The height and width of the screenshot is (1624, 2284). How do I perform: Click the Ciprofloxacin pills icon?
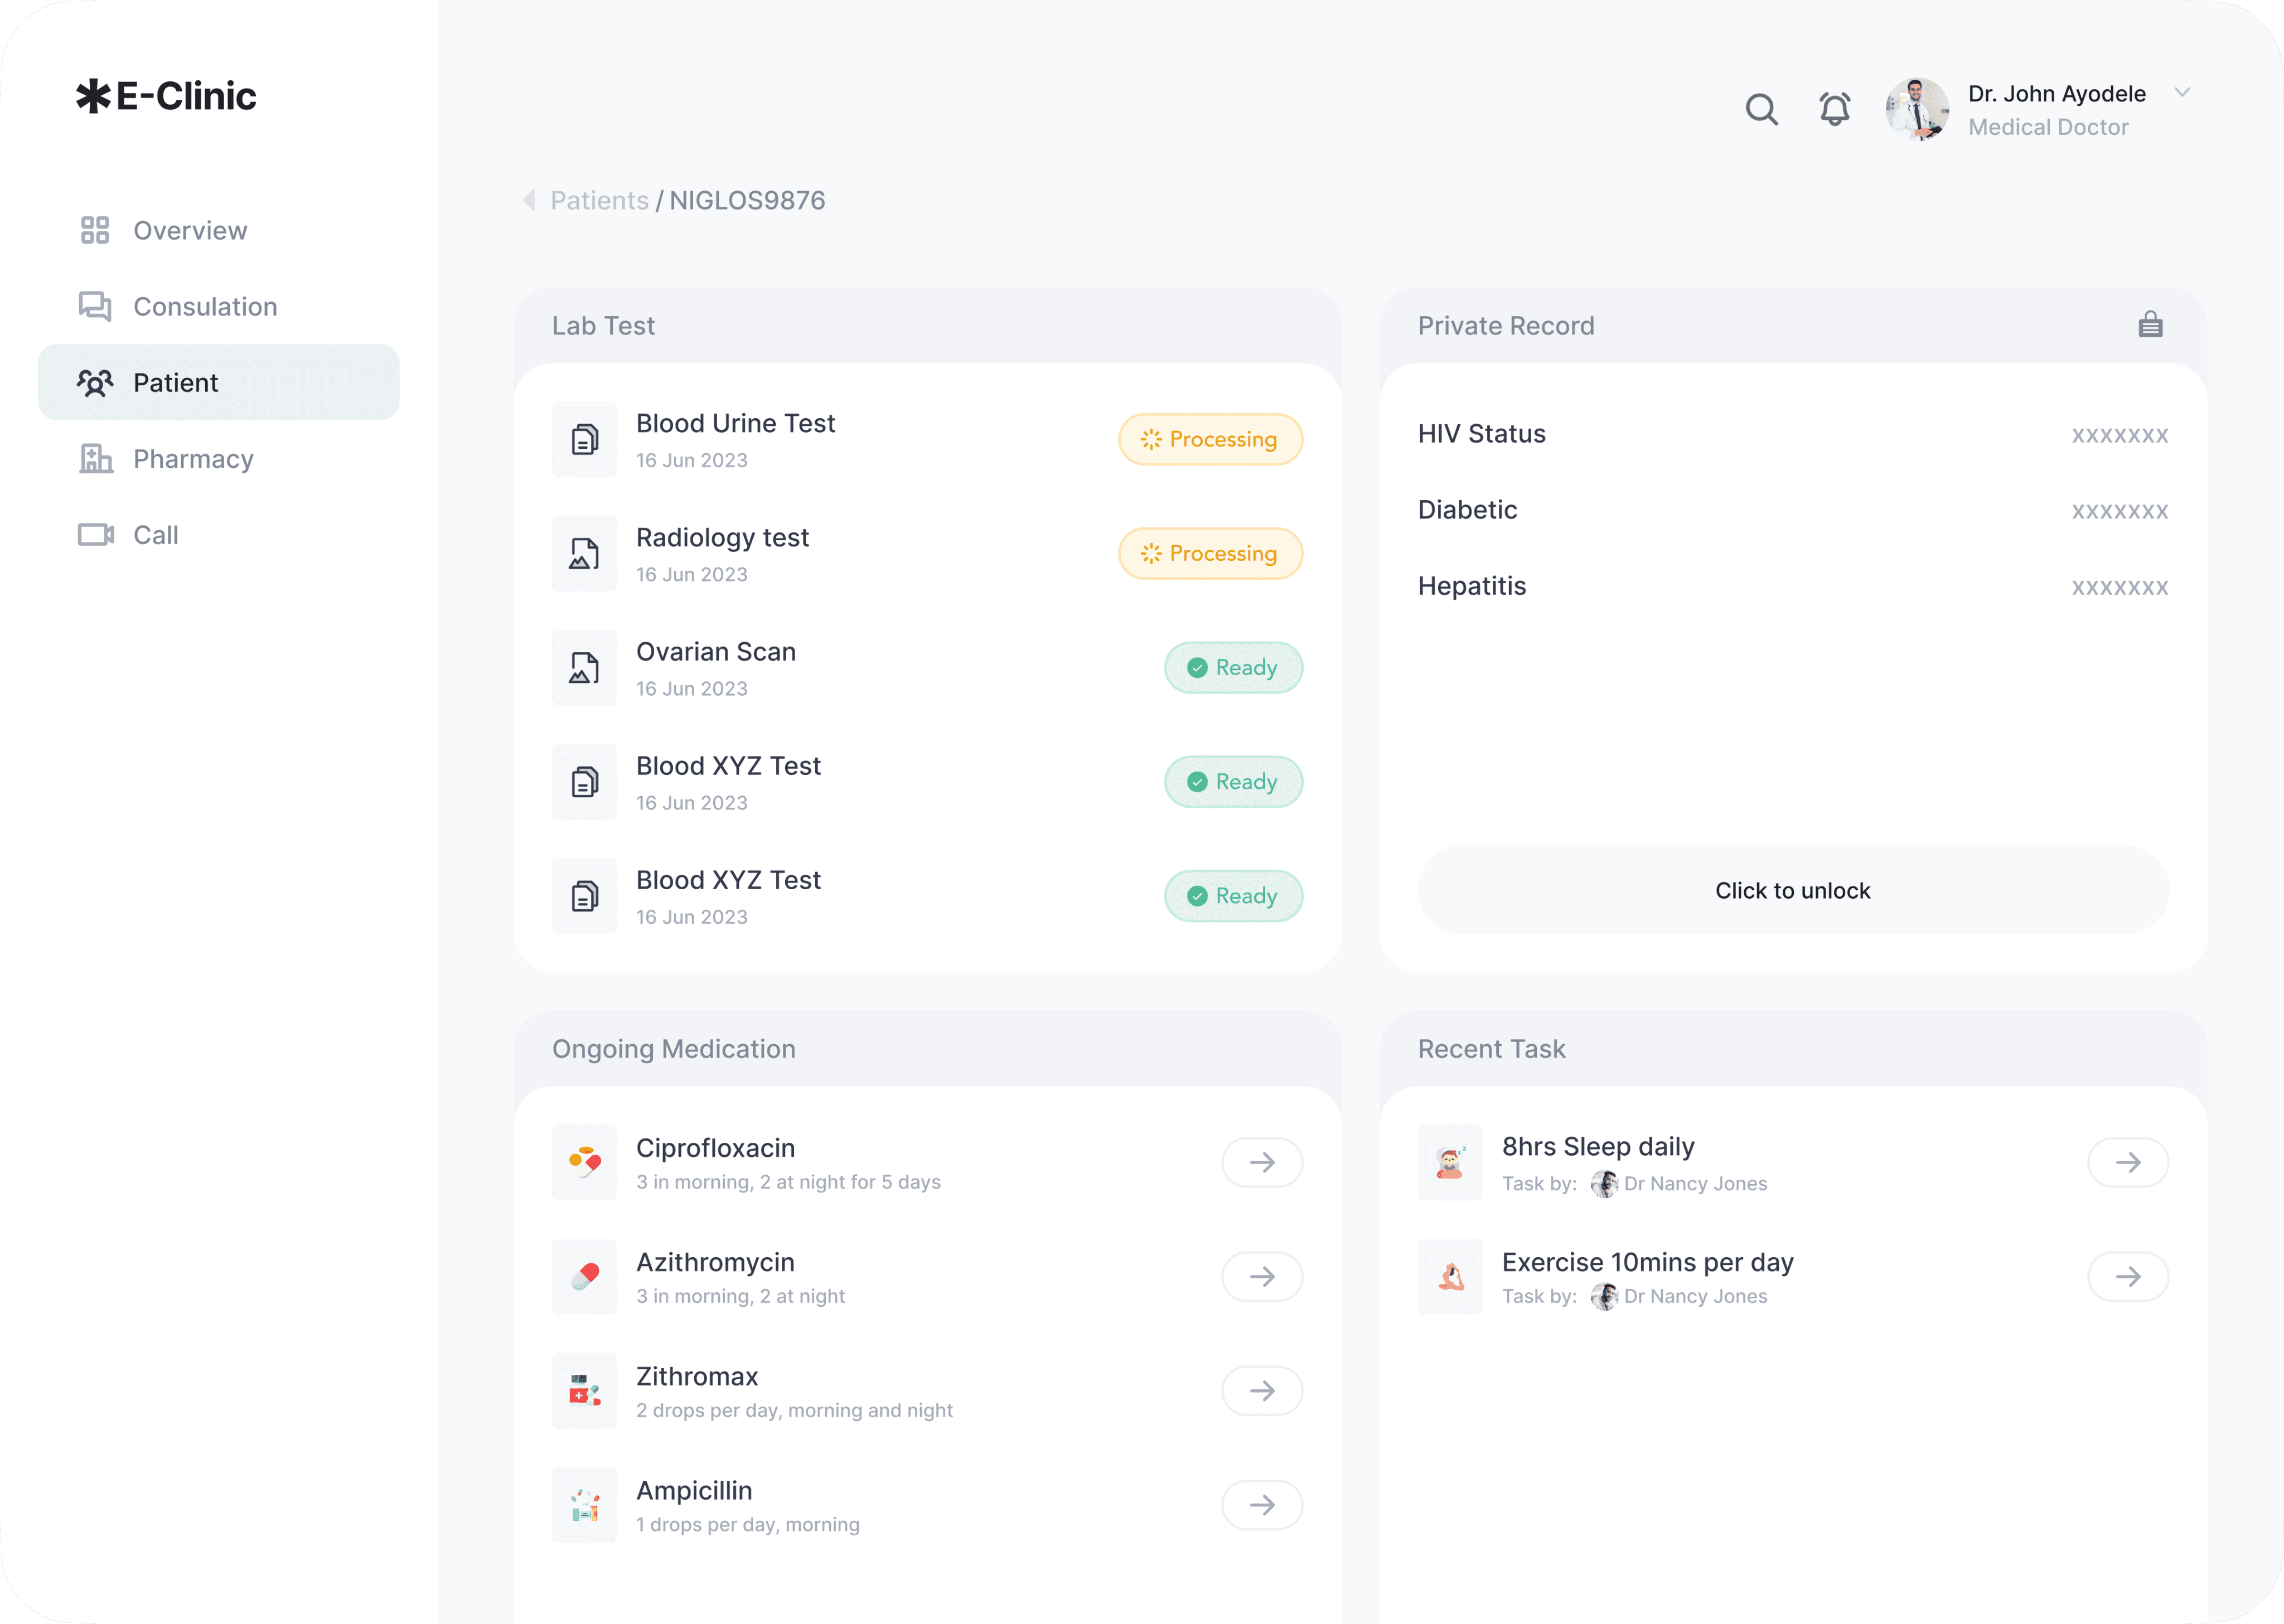[585, 1162]
